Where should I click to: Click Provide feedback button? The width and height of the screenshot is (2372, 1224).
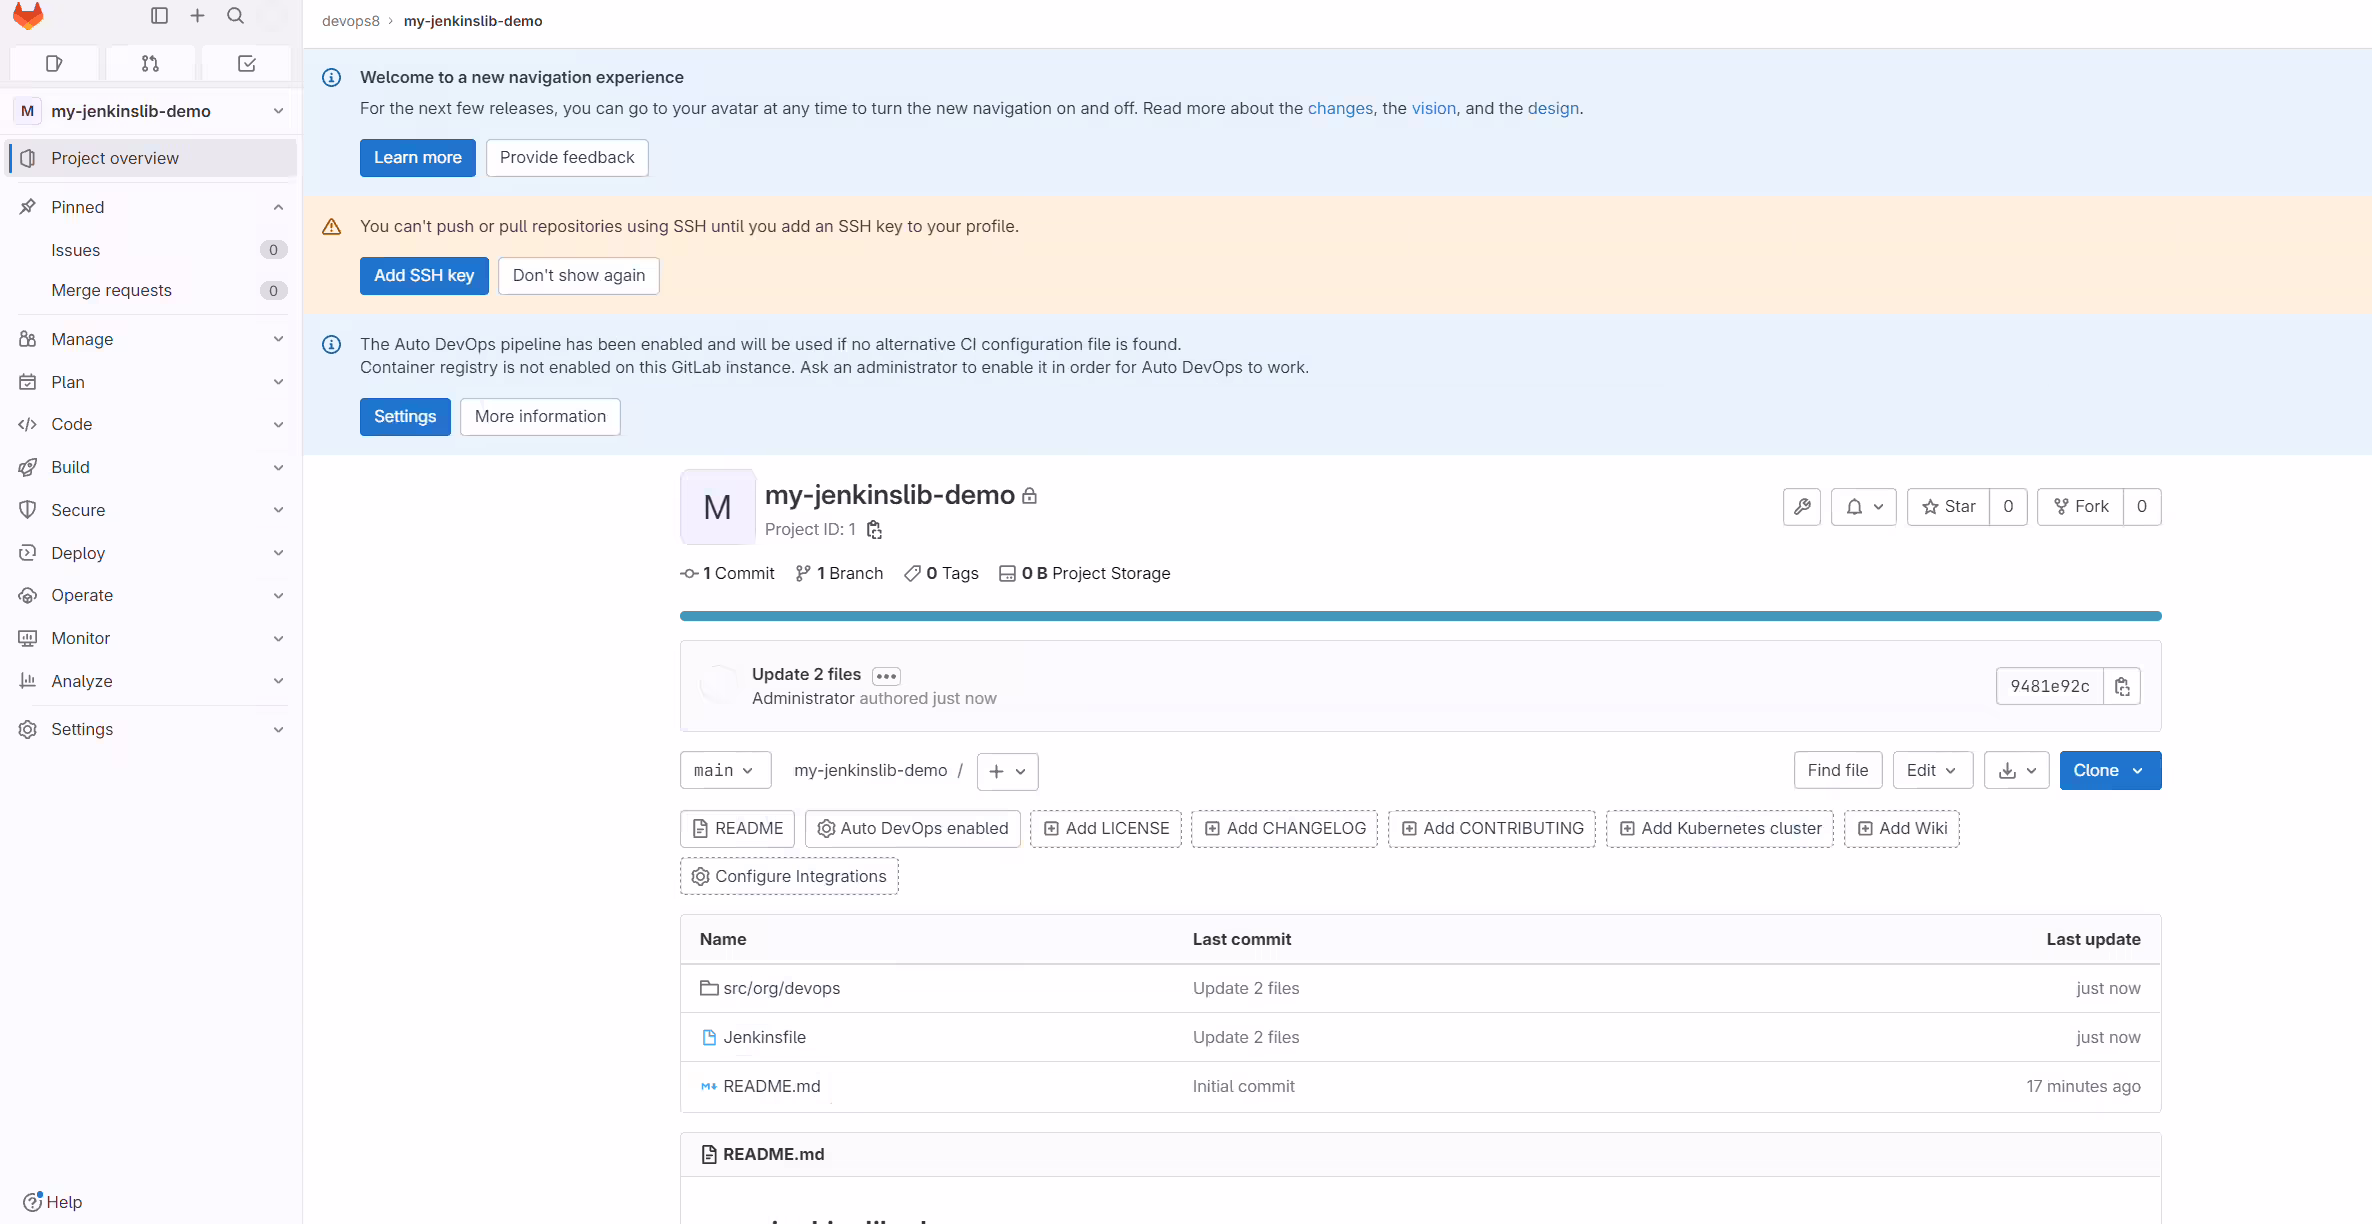pos(567,157)
